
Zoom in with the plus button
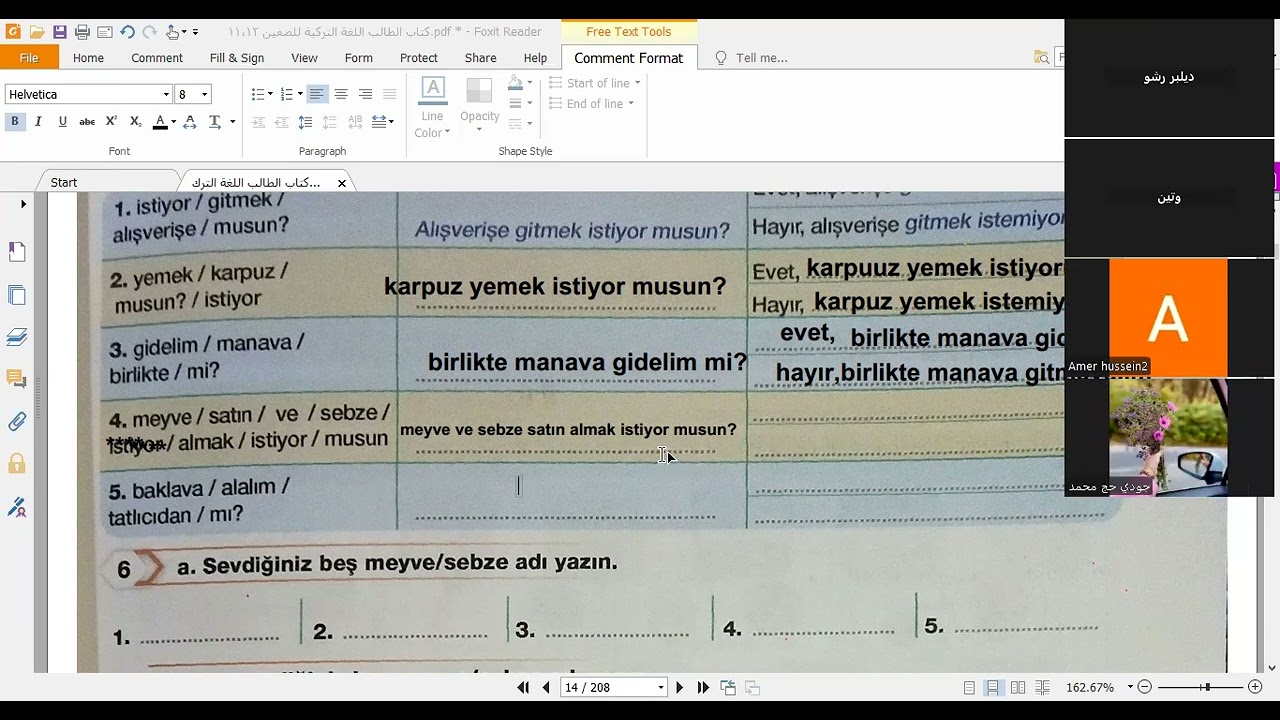tap(1255, 687)
